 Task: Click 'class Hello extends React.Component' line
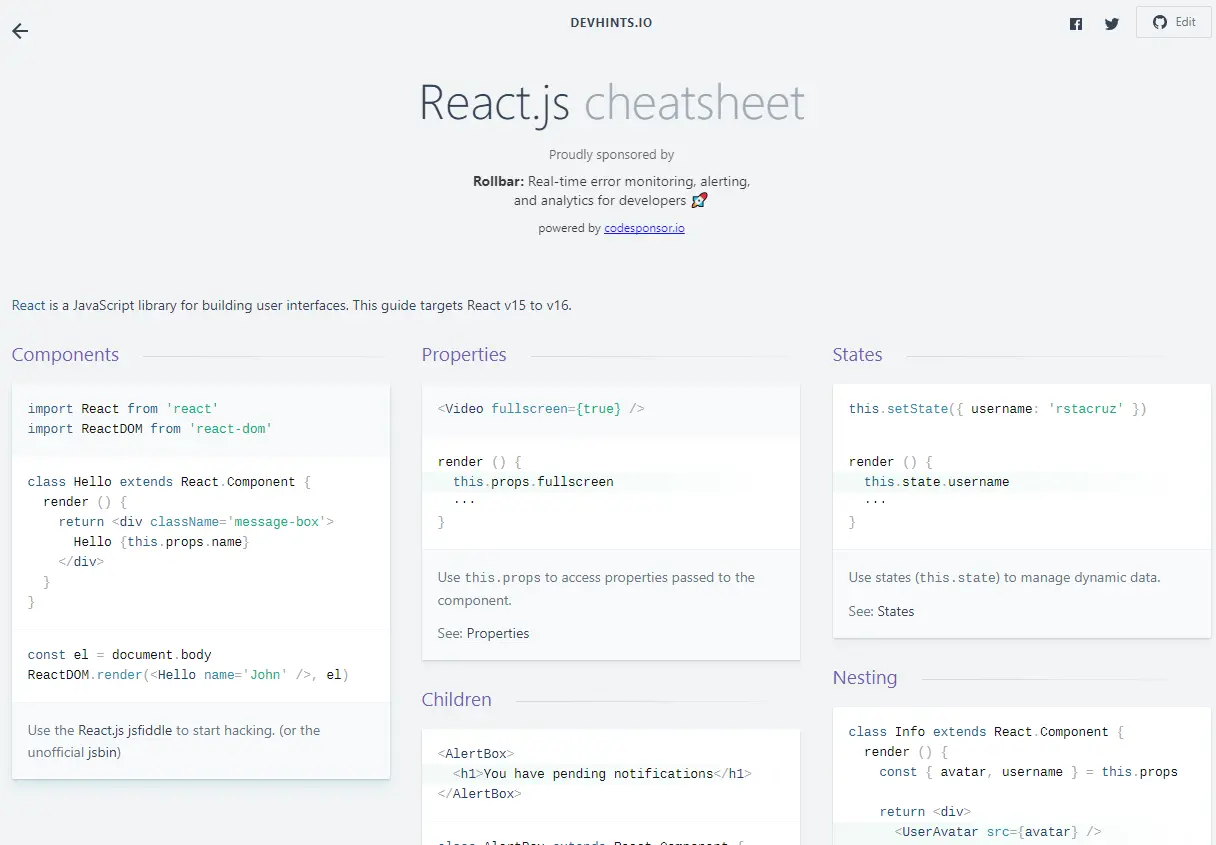169,482
